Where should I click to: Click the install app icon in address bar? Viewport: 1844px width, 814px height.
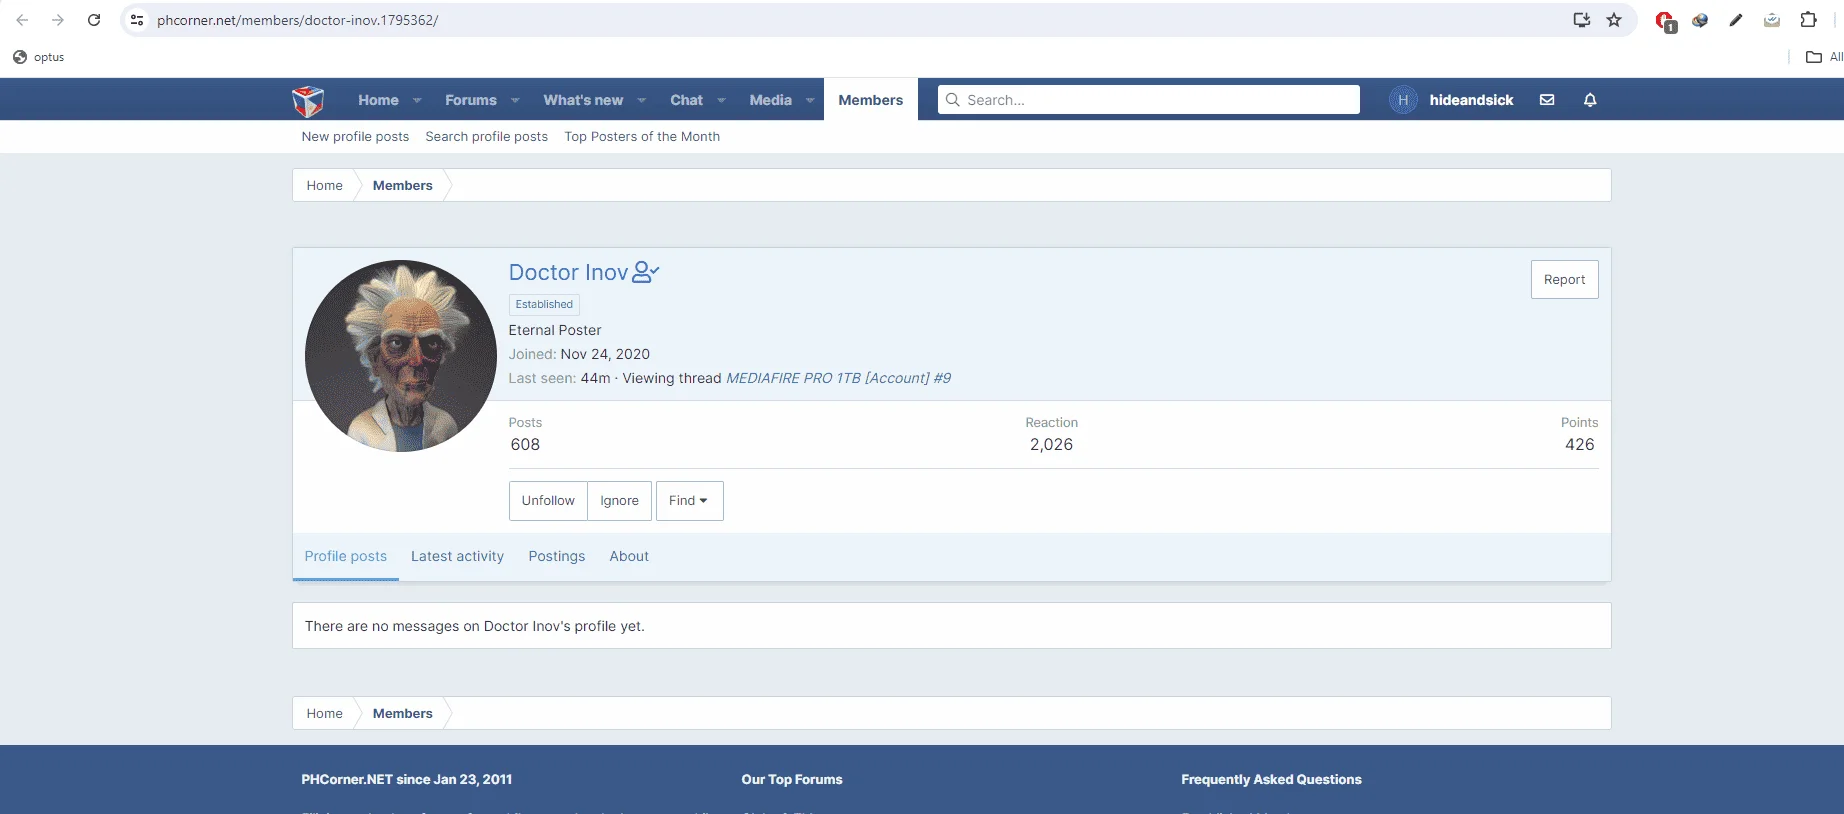tap(1581, 20)
